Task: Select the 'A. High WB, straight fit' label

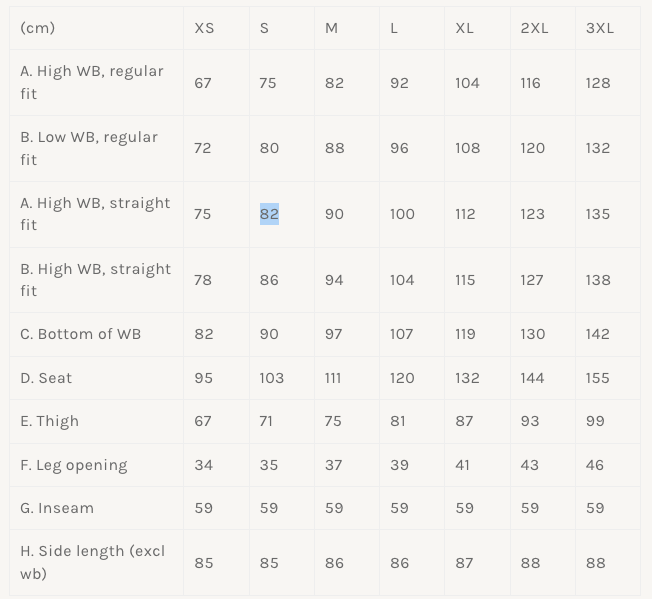Action: [x=95, y=214]
